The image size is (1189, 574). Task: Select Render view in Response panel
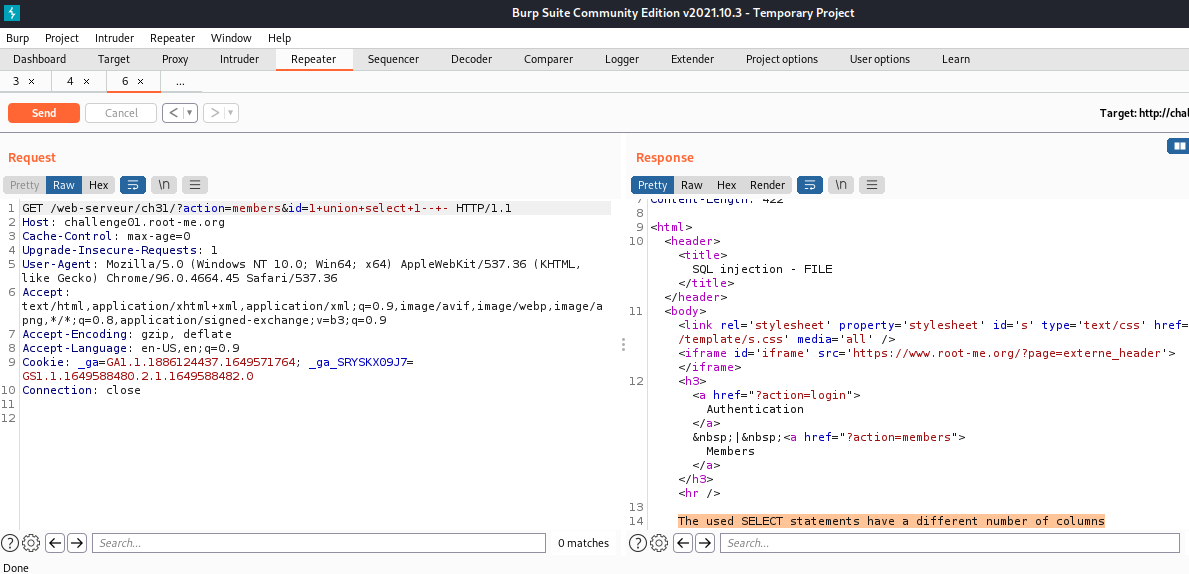tap(767, 185)
